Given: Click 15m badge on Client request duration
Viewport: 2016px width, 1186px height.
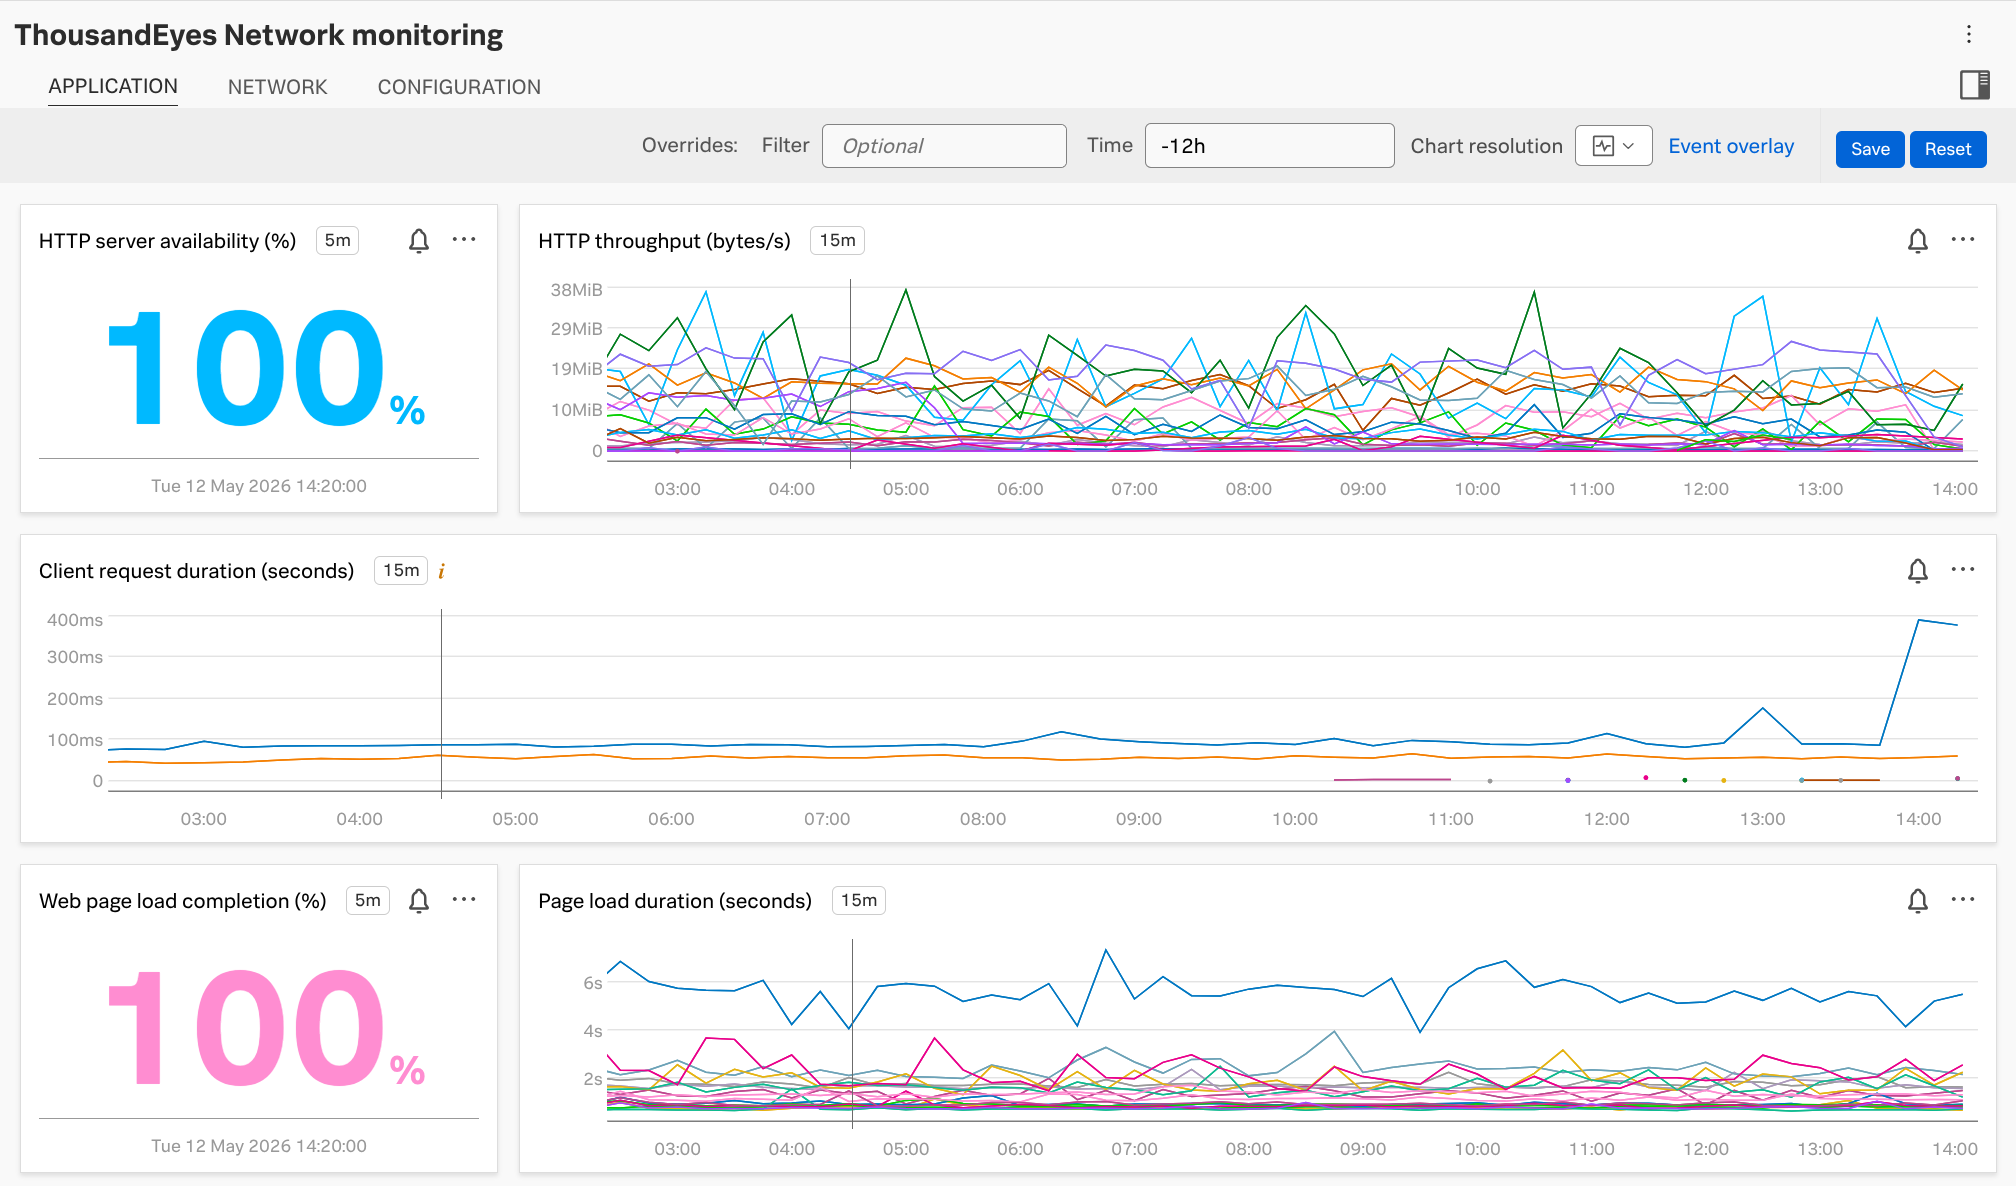Looking at the screenshot, I should 401,571.
